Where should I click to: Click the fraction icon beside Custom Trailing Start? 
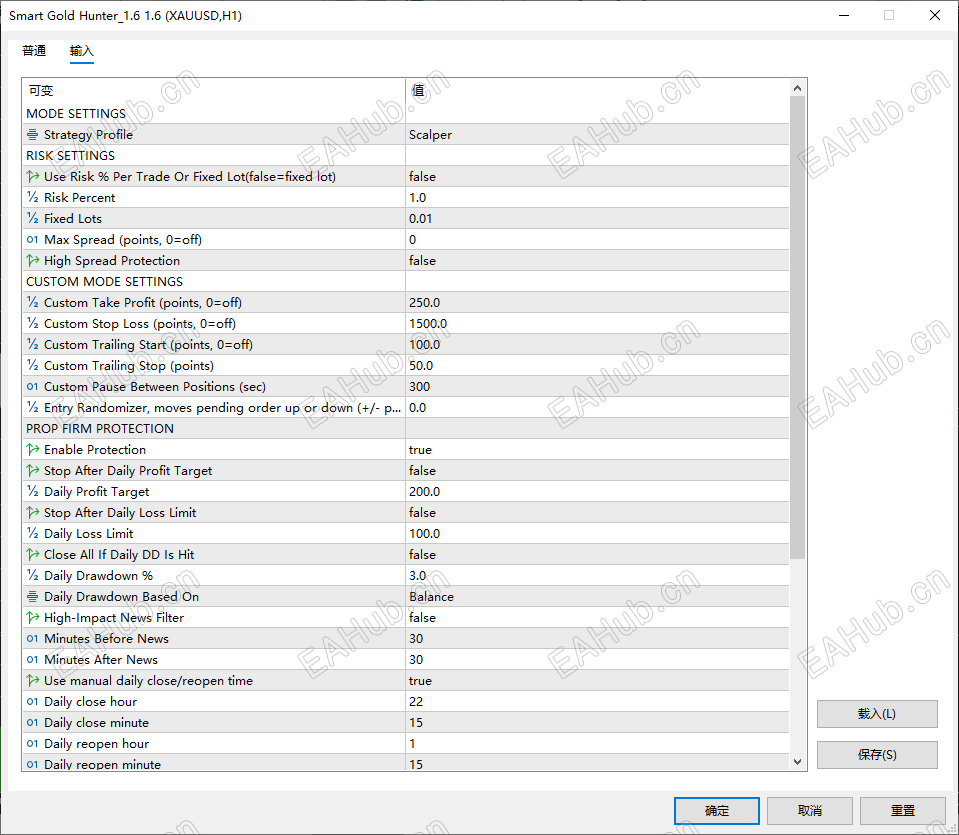32,344
